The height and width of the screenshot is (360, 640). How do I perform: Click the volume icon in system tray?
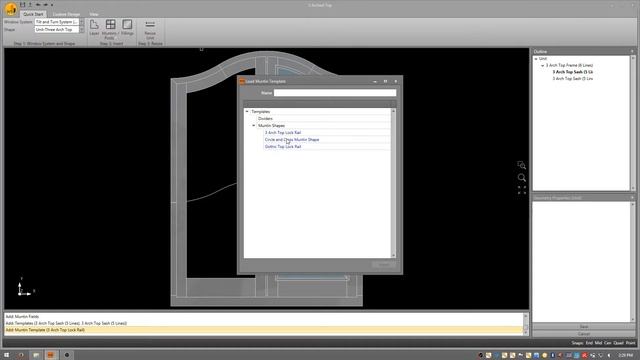click(609, 356)
